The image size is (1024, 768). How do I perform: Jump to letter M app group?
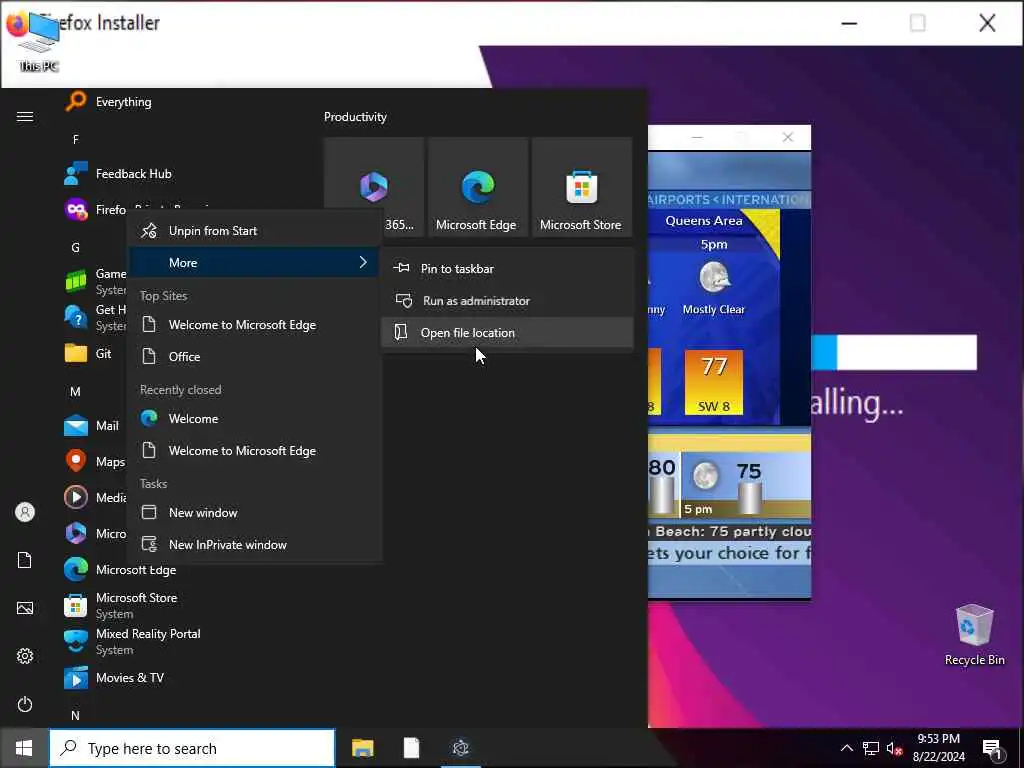pos(75,392)
